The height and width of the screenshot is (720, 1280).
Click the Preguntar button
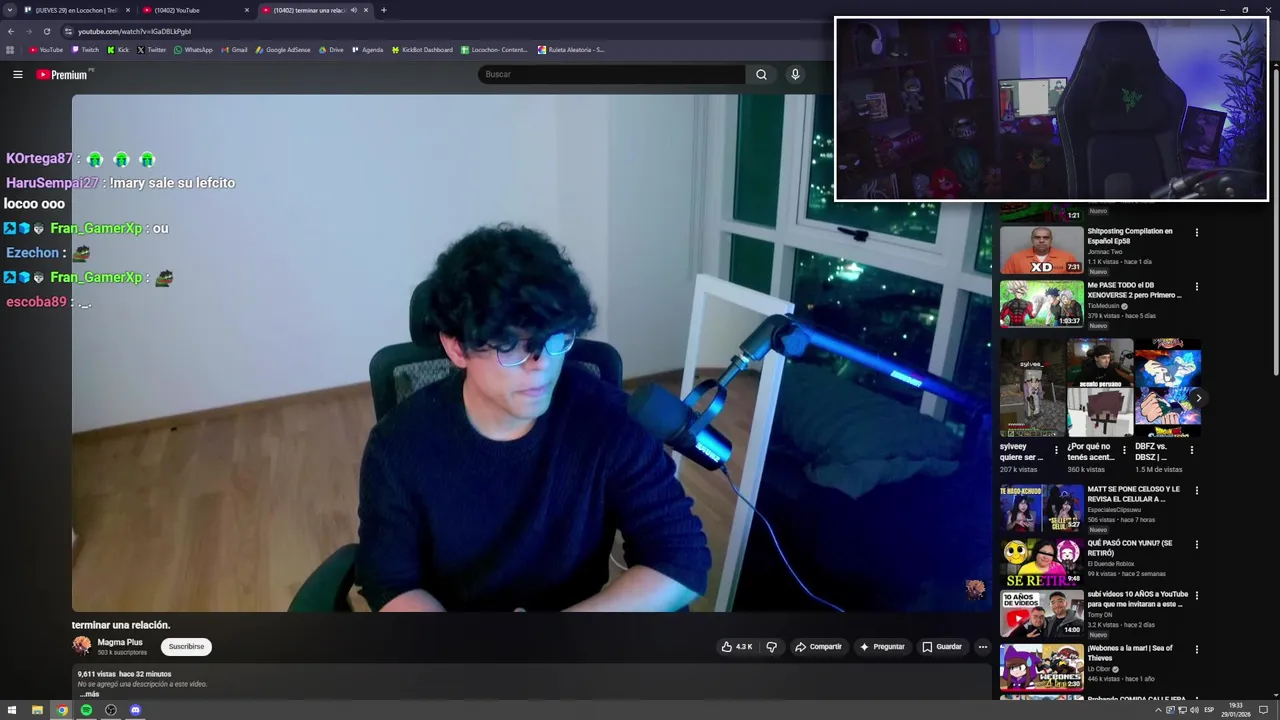(882, 647)
